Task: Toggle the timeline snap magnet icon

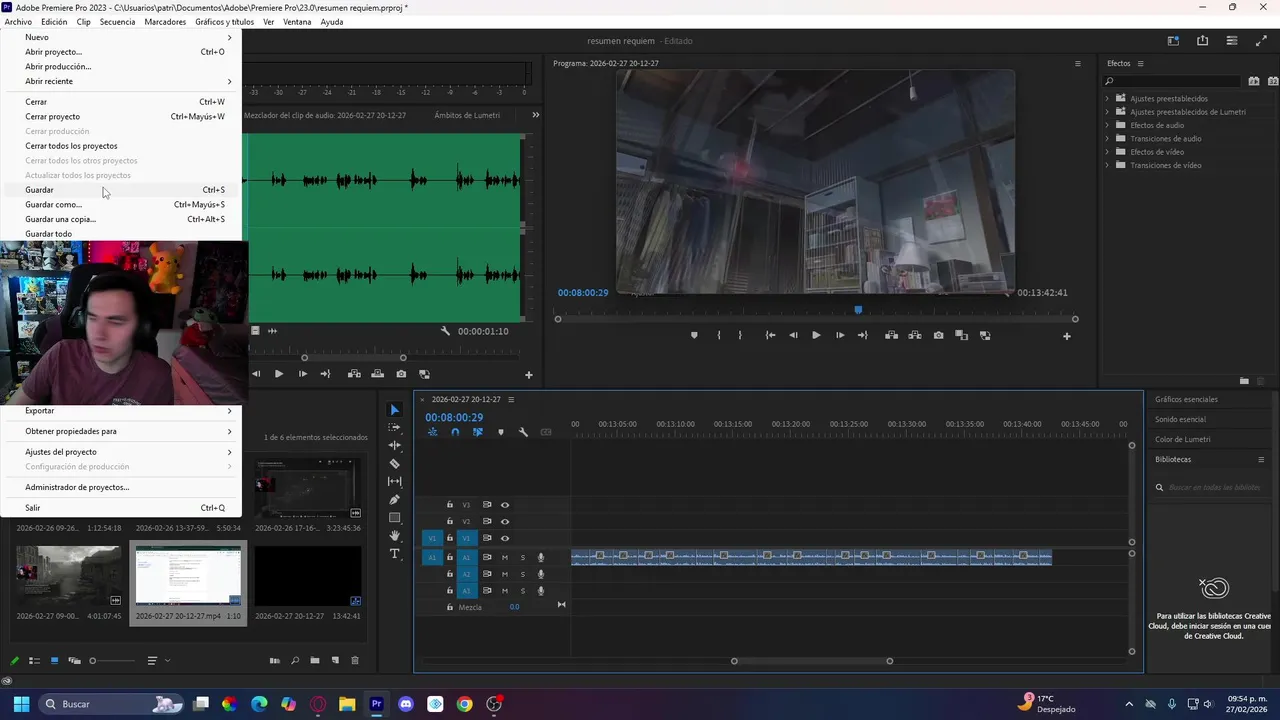Action: pyautogui.click(x=455, y=432)
